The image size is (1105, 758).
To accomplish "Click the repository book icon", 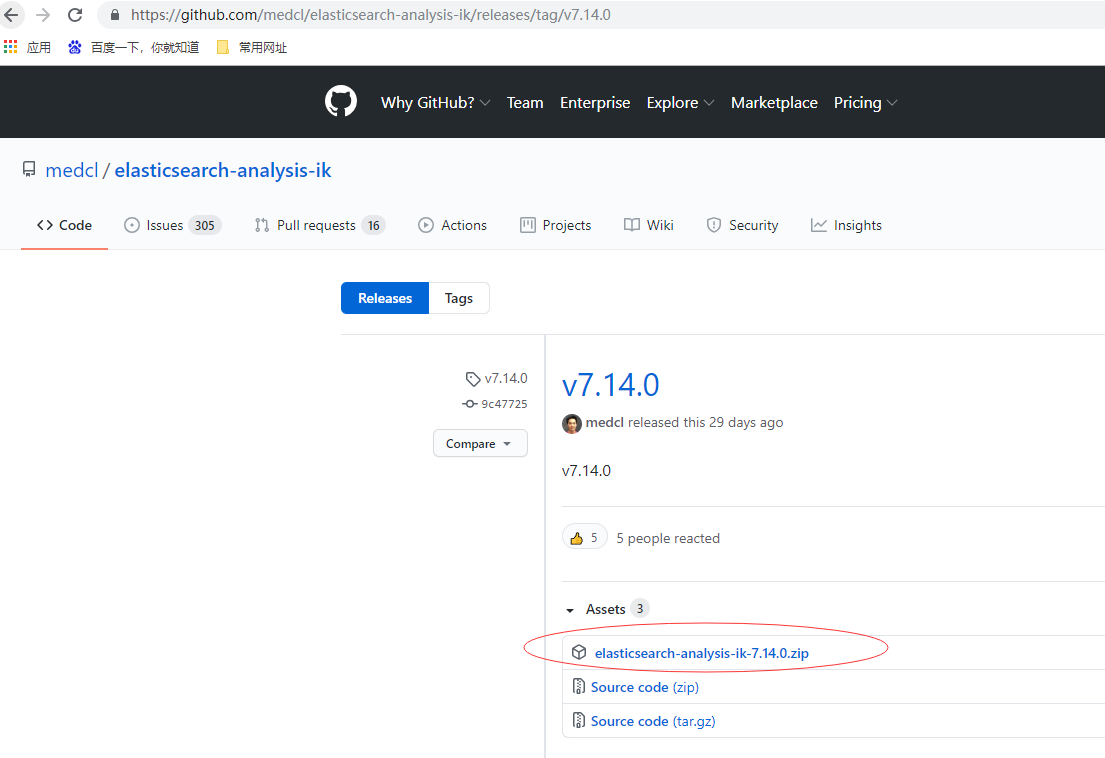I will click(29, 170).
